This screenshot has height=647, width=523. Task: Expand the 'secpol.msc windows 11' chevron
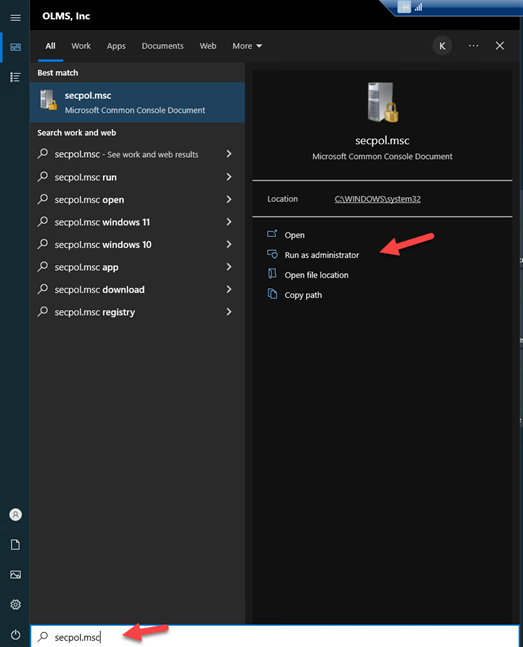click(229, 222)
